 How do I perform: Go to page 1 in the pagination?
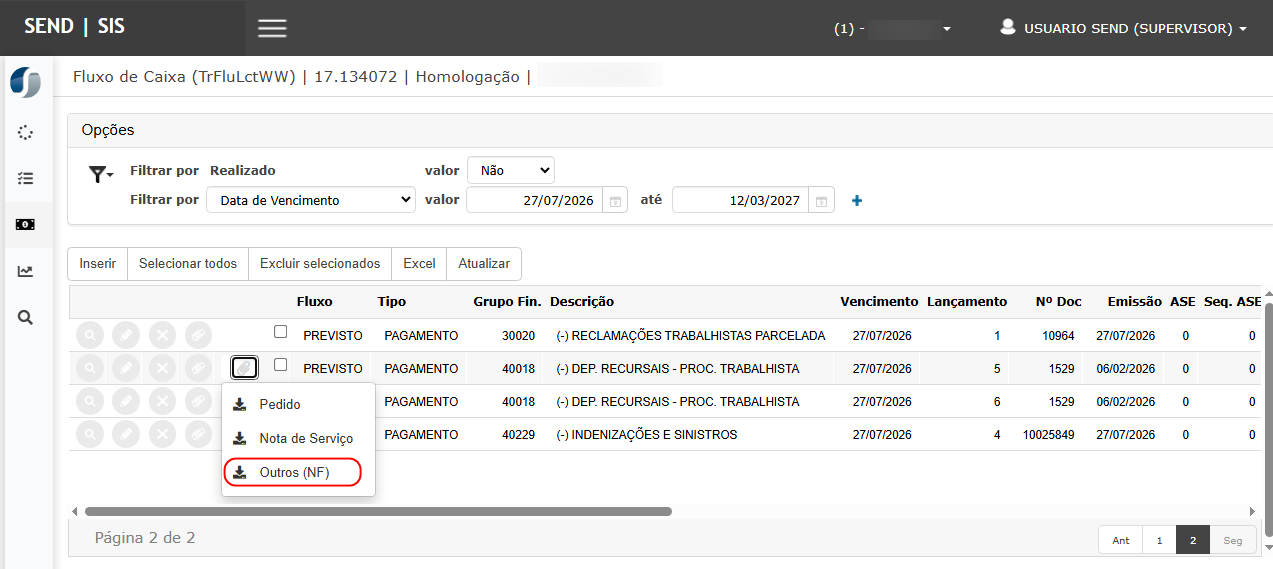(1159, 540)
